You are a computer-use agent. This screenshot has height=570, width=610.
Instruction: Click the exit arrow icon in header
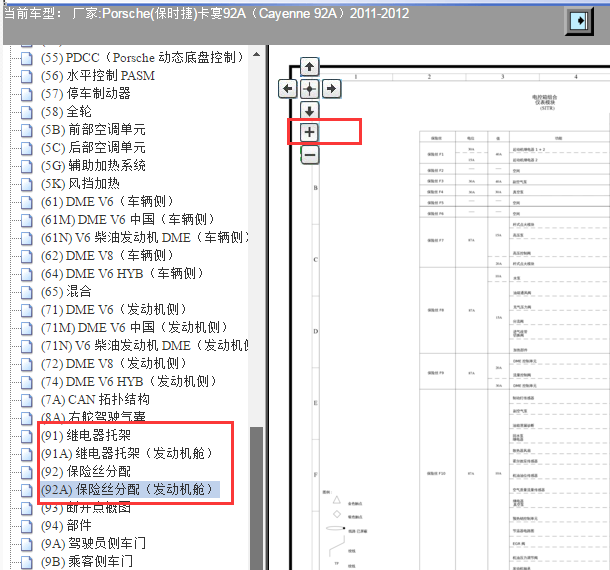tap(579, 21)
